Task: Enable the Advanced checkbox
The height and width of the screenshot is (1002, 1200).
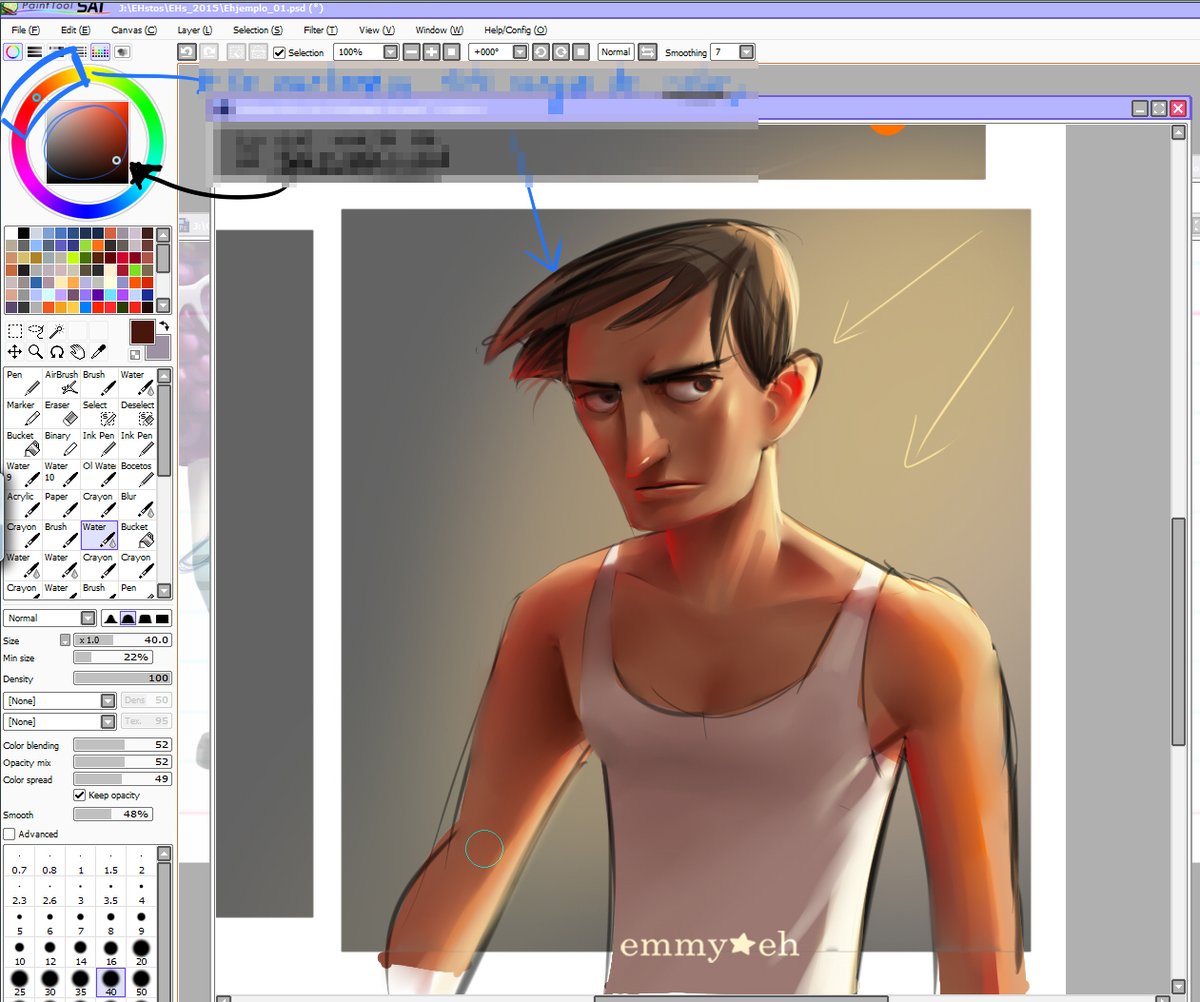Action: point(9,834)
